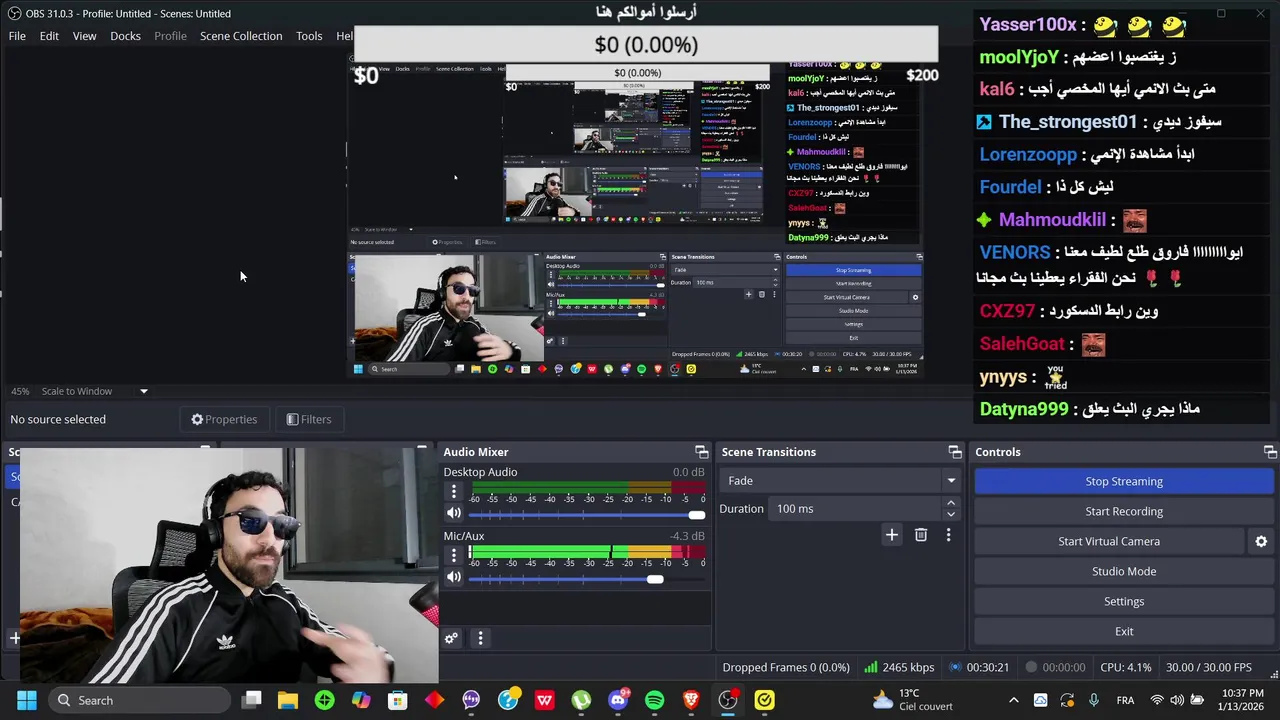Screen dimensions: 1280x720
Task: Open the File menu
Action: [17, 36]
